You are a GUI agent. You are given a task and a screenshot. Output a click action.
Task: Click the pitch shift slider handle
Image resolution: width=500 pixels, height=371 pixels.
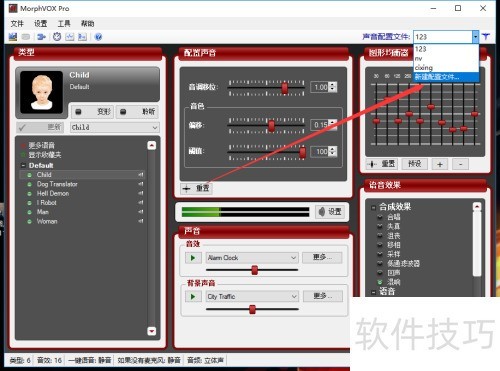tap(284, 88)
